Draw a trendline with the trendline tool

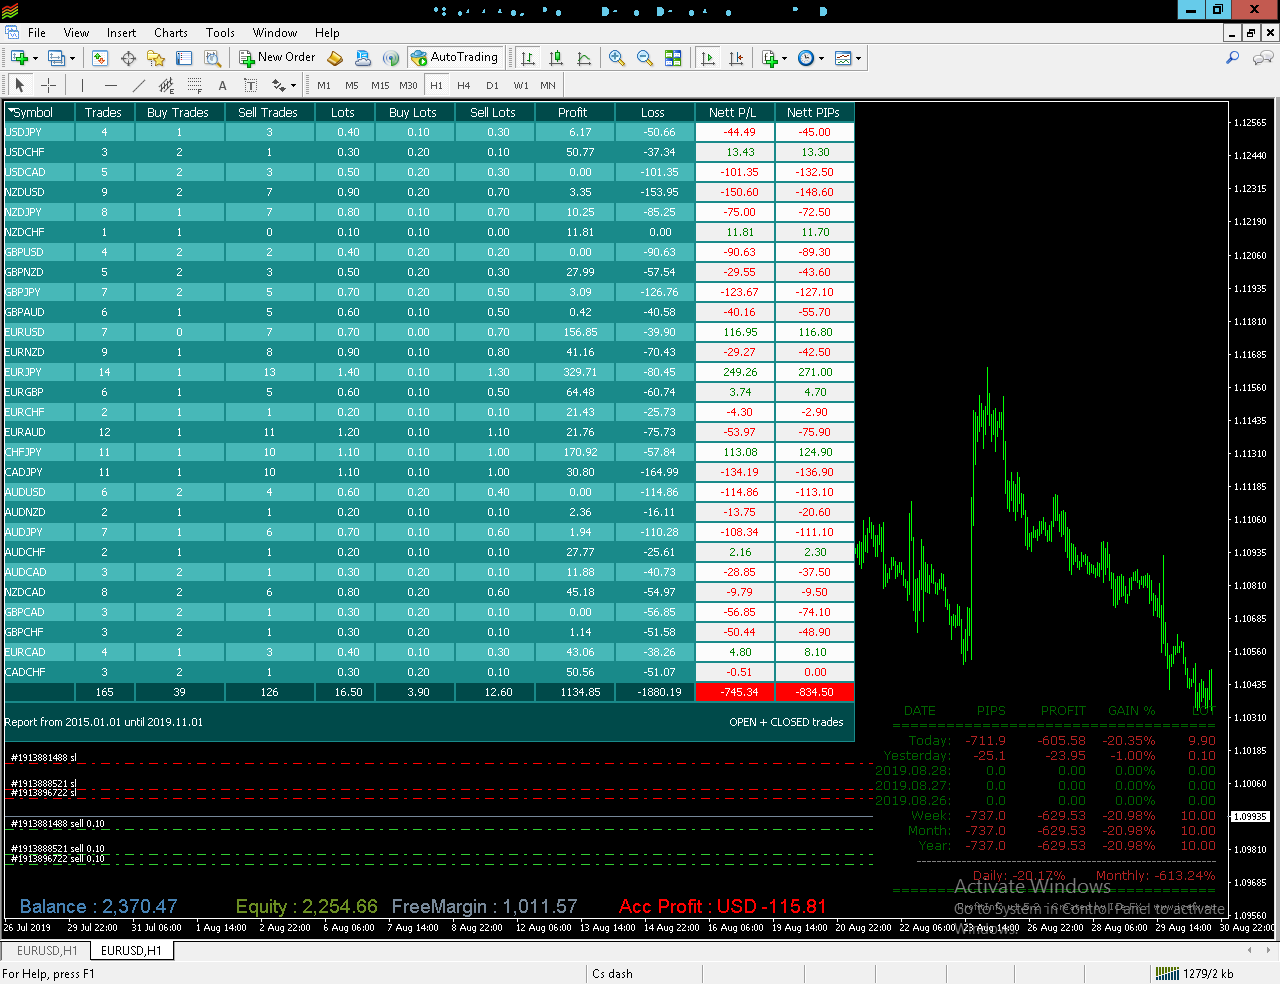pos(139,85)
